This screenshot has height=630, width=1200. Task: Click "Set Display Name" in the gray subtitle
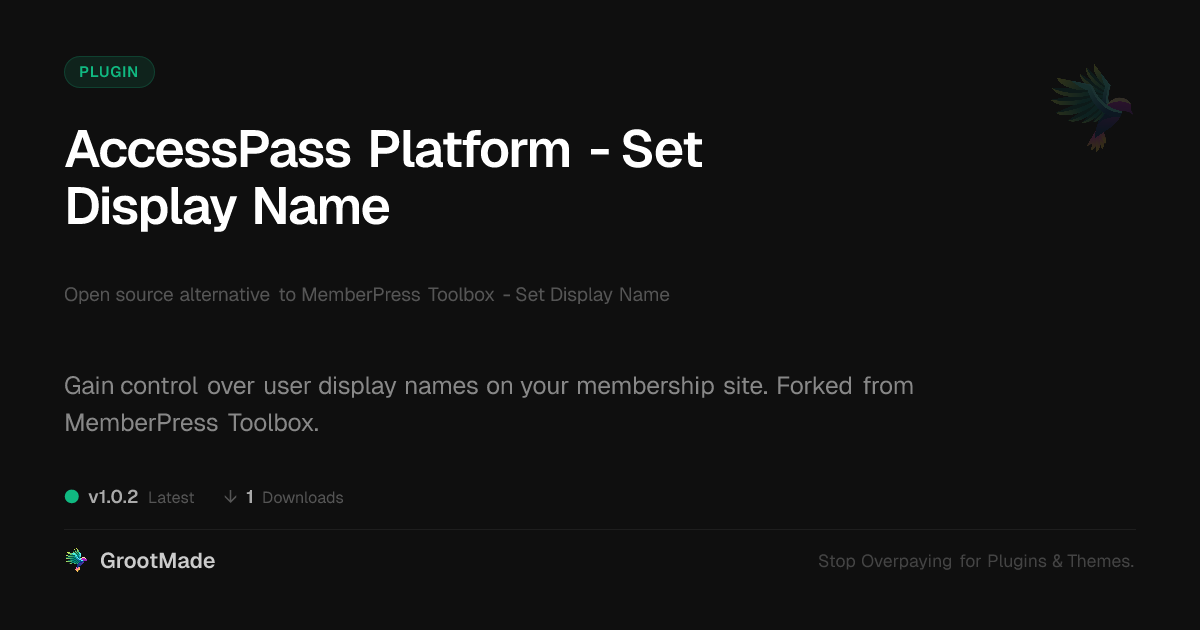592,295
